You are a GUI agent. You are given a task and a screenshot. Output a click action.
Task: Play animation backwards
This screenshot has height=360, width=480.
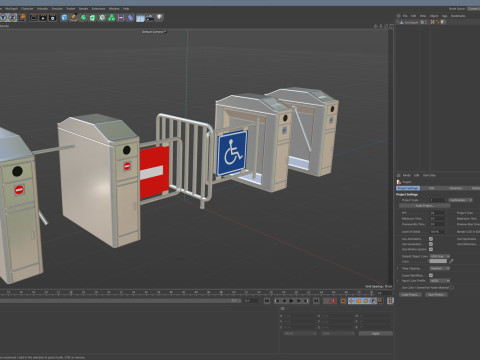point(284,301)
